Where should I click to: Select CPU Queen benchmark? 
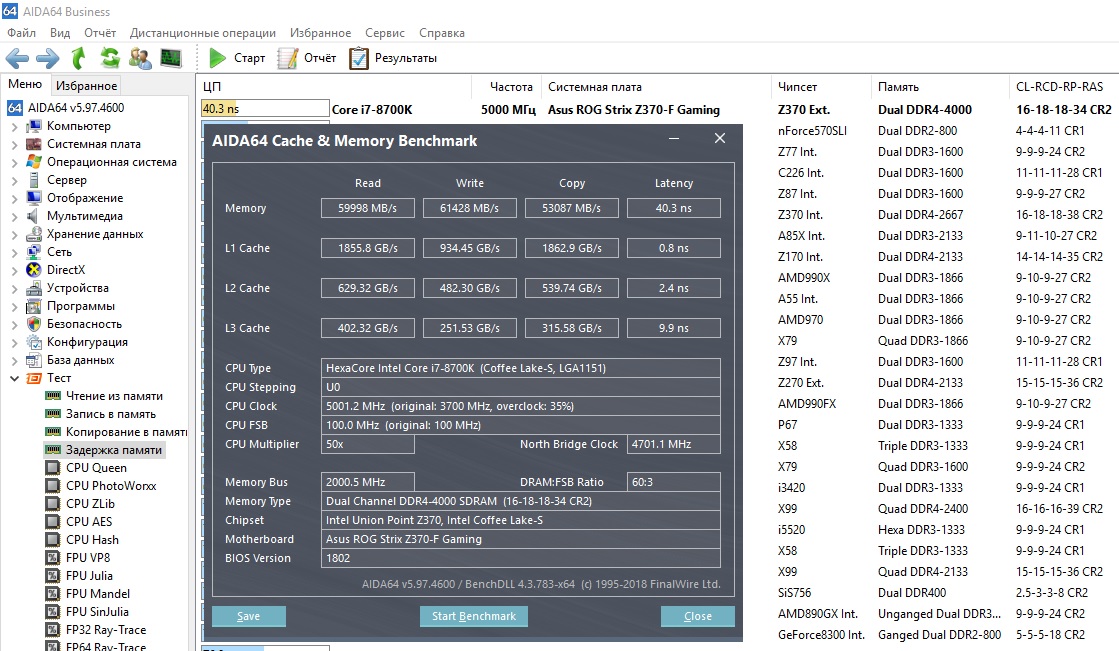[96, 468]
